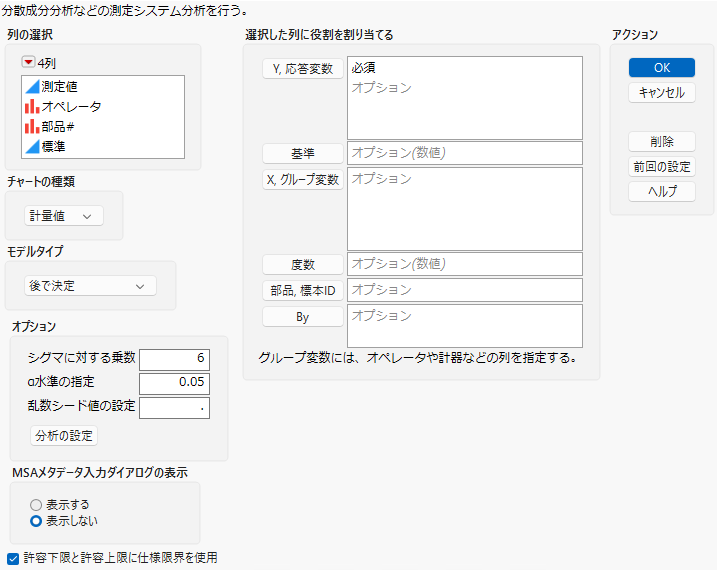
Task: Select the 表示しない radio button
Action: (36, 521)
